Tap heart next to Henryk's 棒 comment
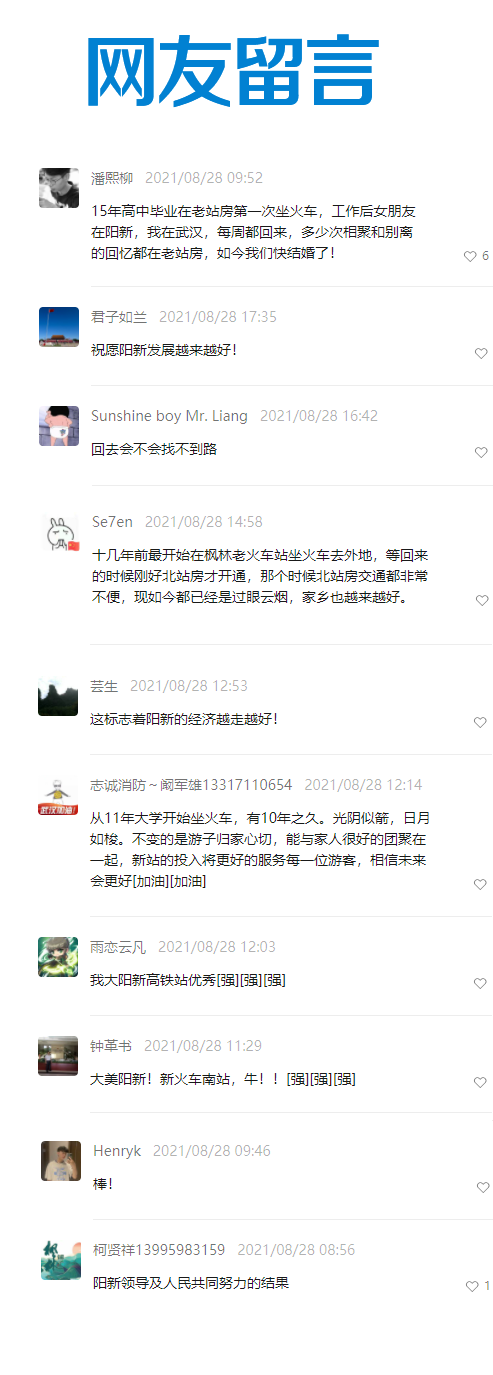Screen dimensions: 493x1375 click(483, 1187)
